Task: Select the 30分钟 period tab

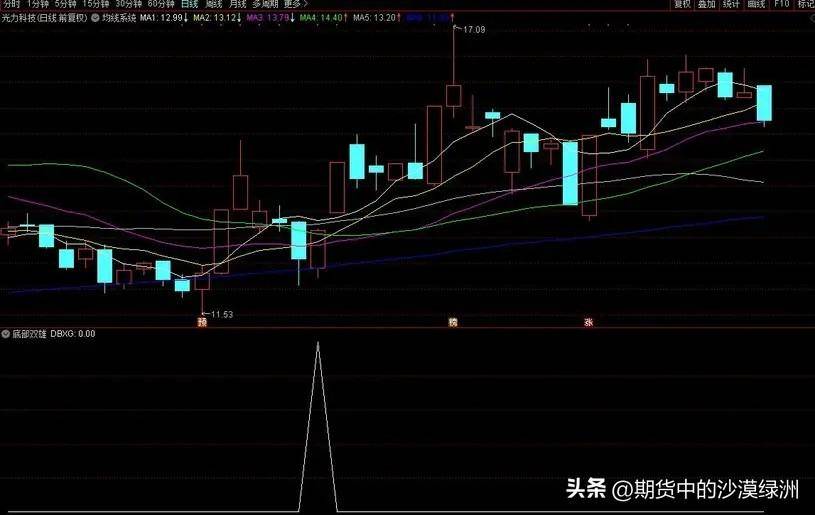Action: coord(128,4)
